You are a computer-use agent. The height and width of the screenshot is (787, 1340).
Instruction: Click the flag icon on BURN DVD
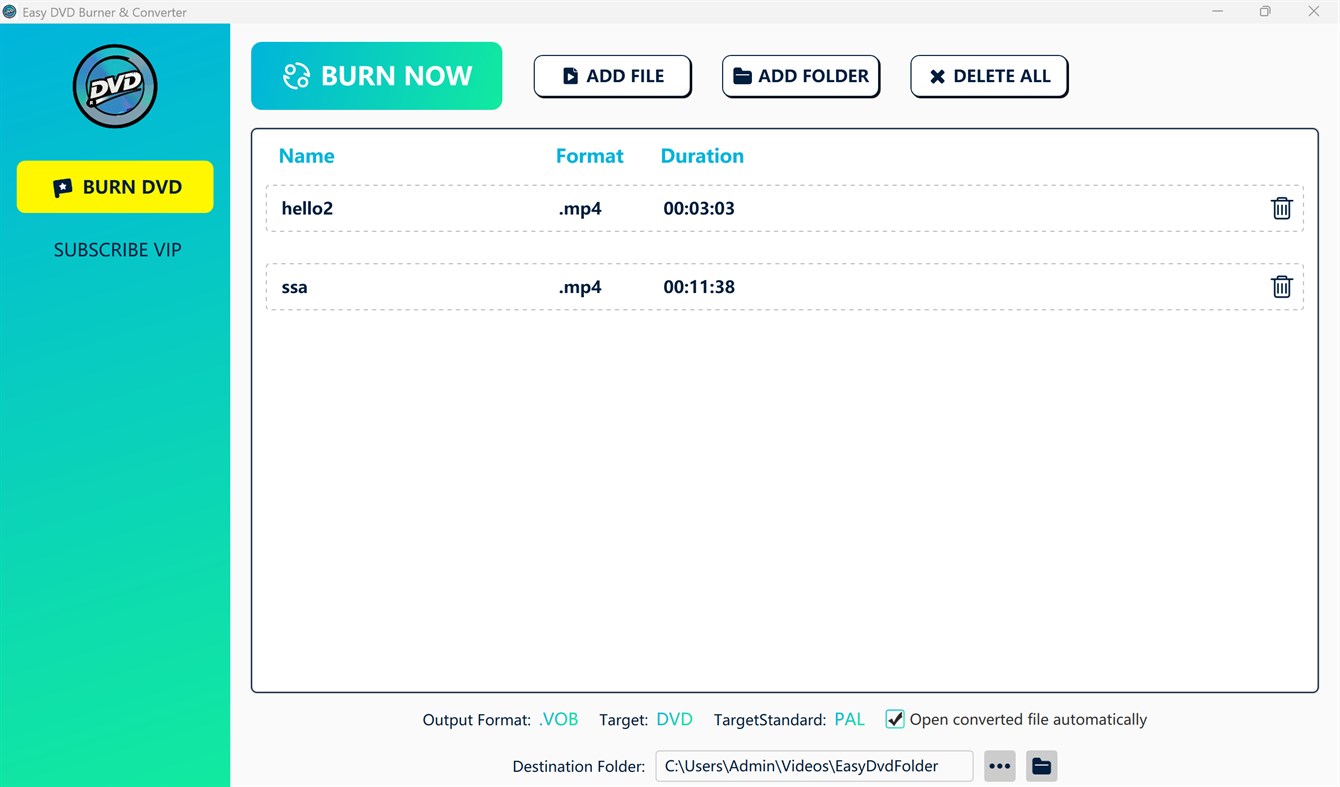(63, 186)
